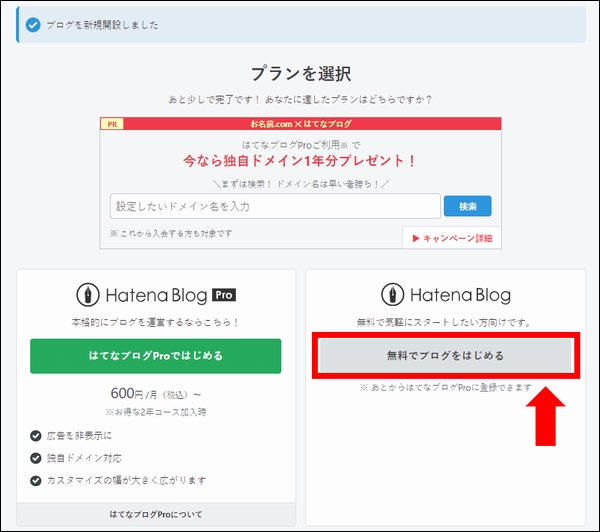This screenshot has height=532, width=600.
Task: Click the あと少しで完了です! subtitle text
Action: point(215,100)
